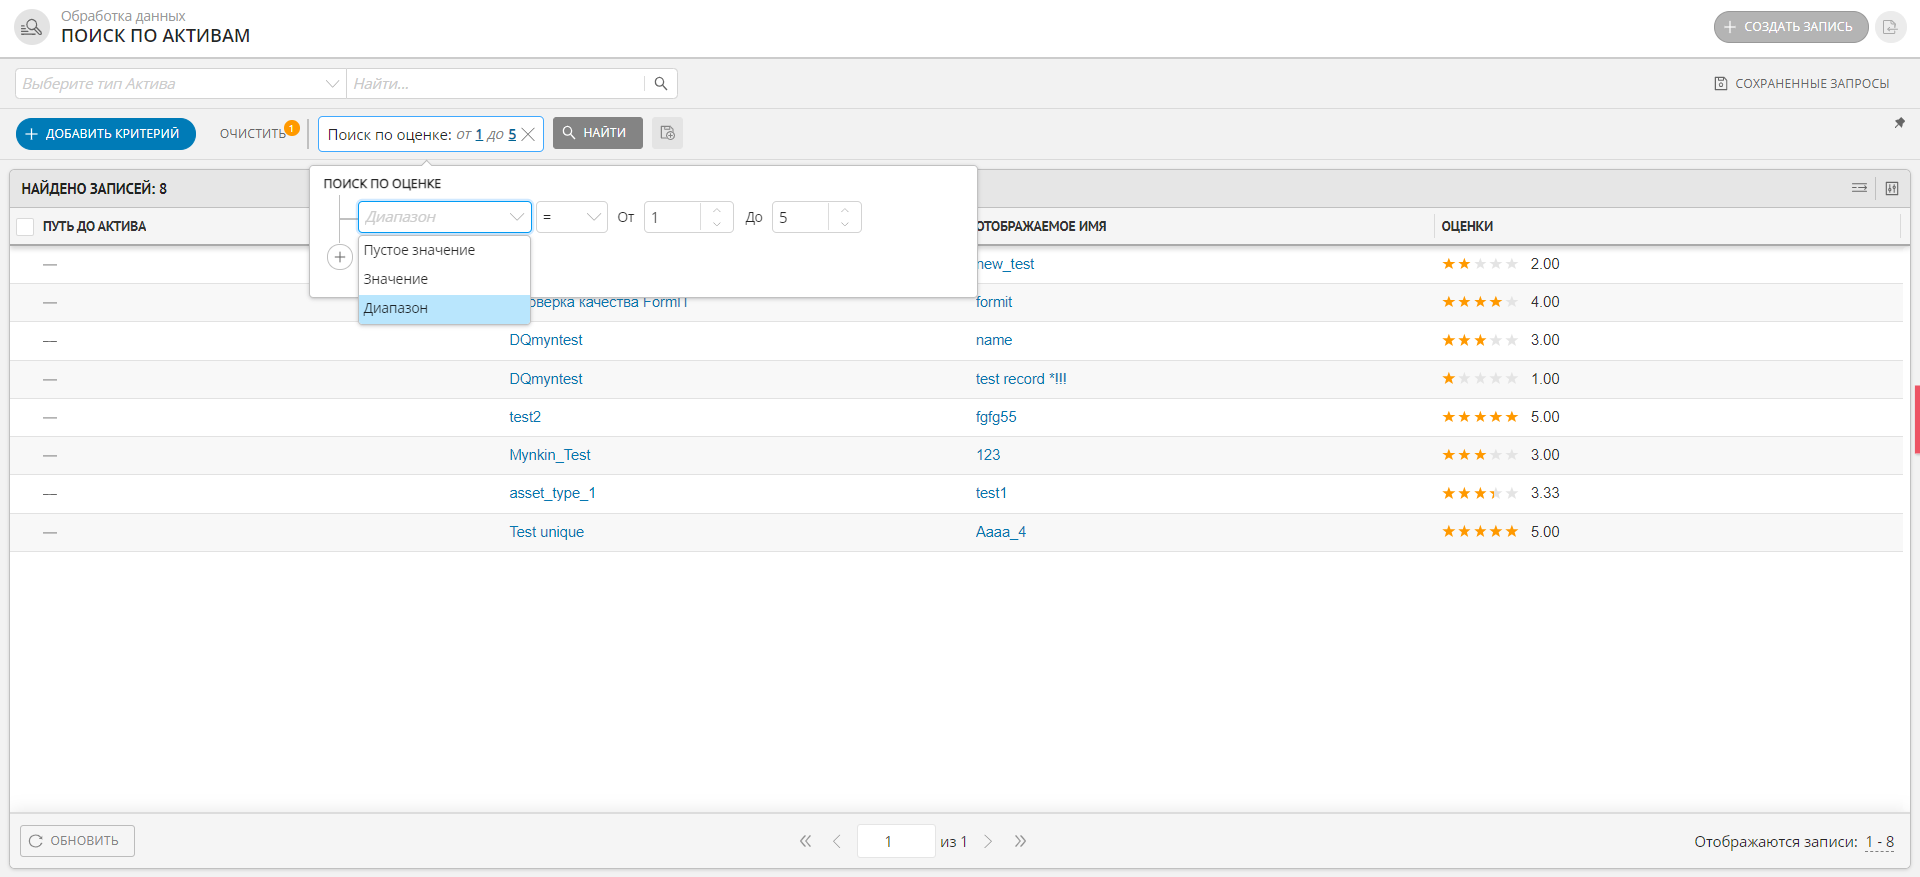
Task: Click the star rating of new_test row
Action: (x=1480, y=264)
